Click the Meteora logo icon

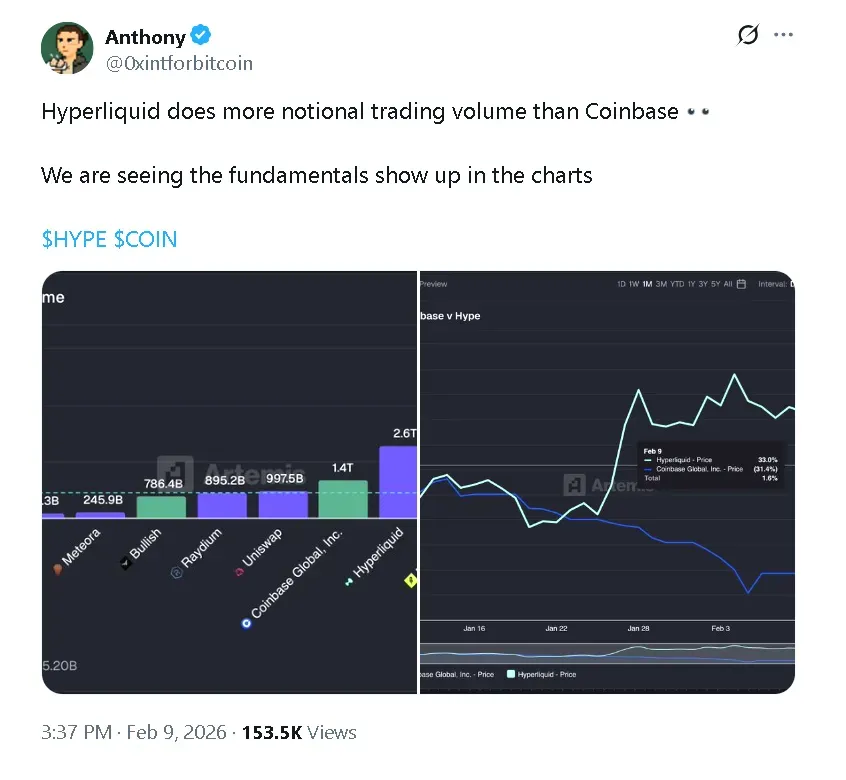[57, 569]
